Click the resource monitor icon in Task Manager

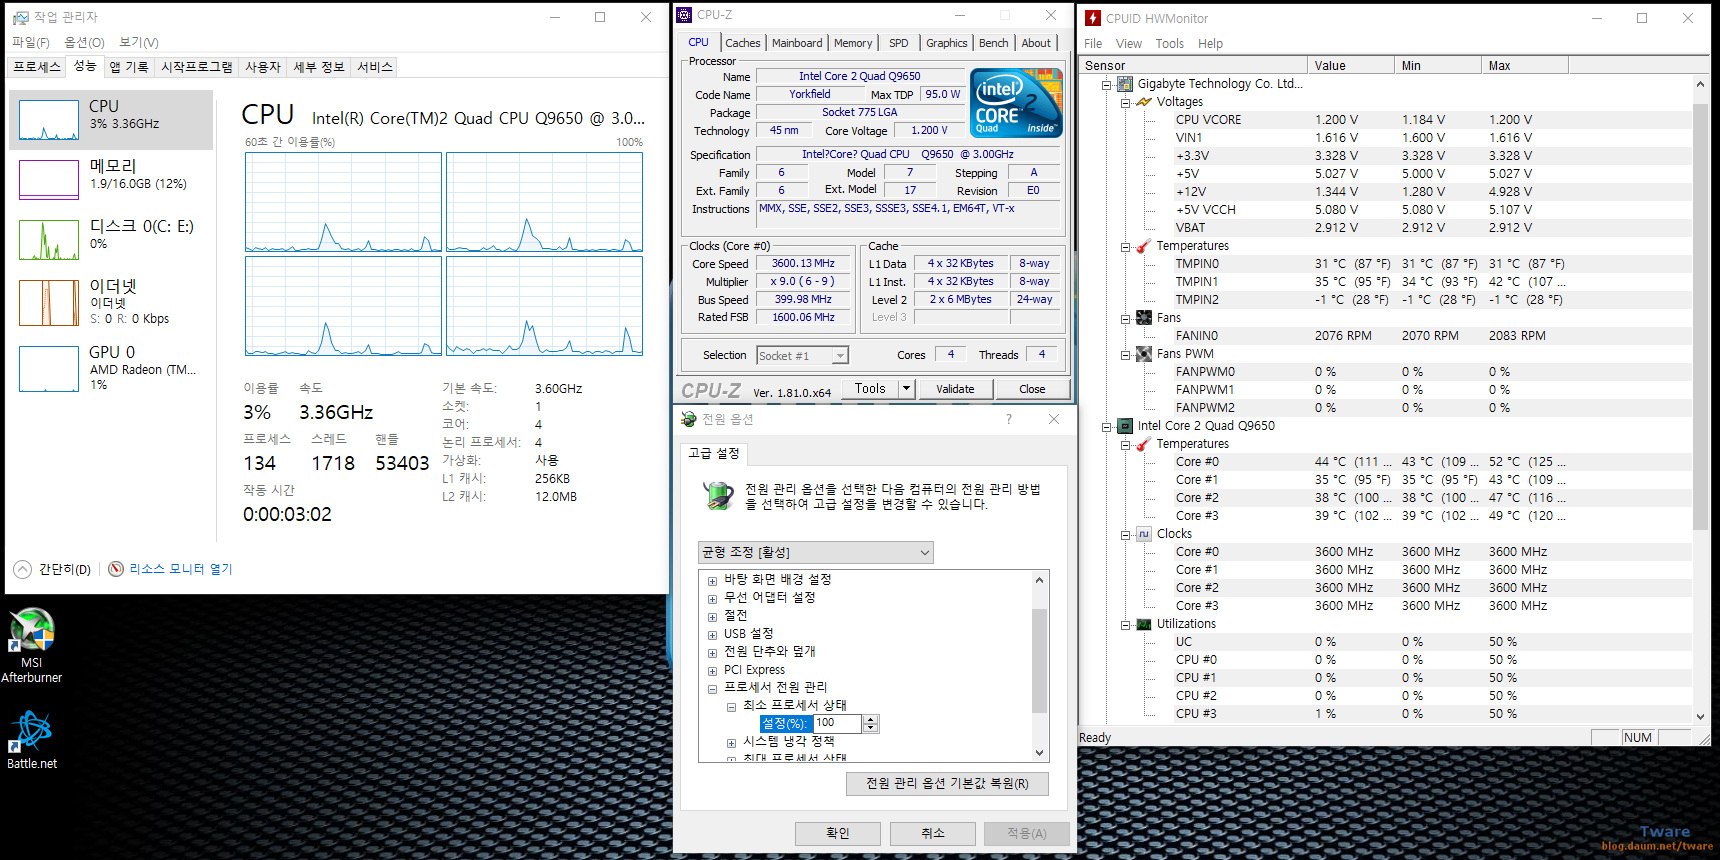click(116, 569)
